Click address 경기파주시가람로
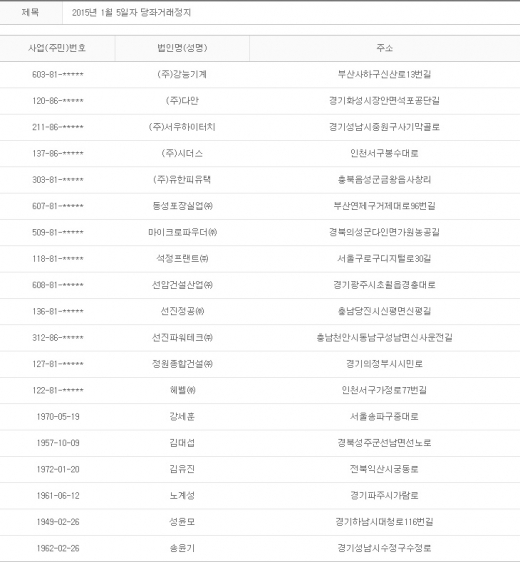 click(x=385, y=495)
